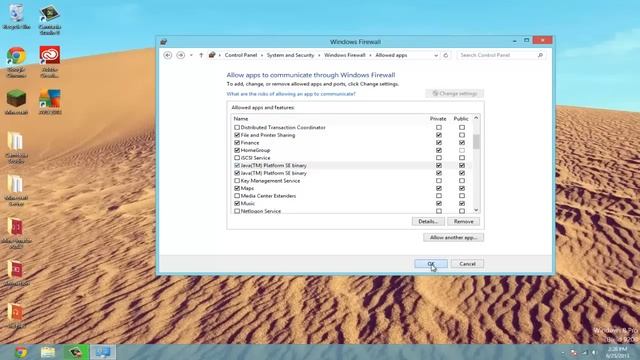Go back with the Back arrow
The height and width of the screenshot is (360, 640).
168,55
